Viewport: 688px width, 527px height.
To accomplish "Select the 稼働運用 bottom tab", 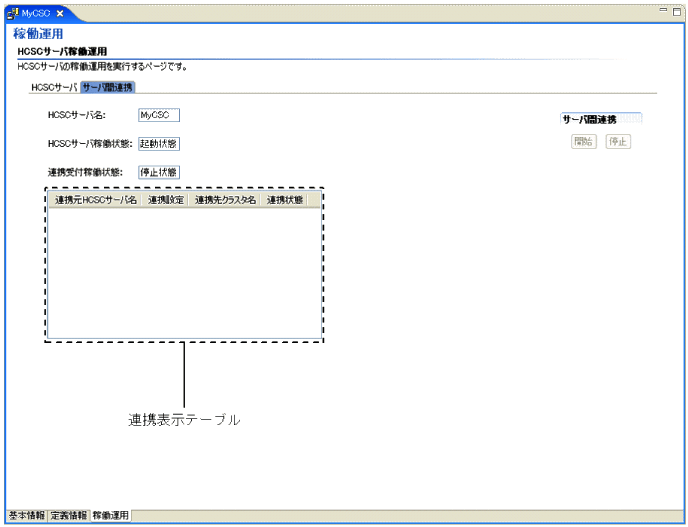I will (111, 515).
